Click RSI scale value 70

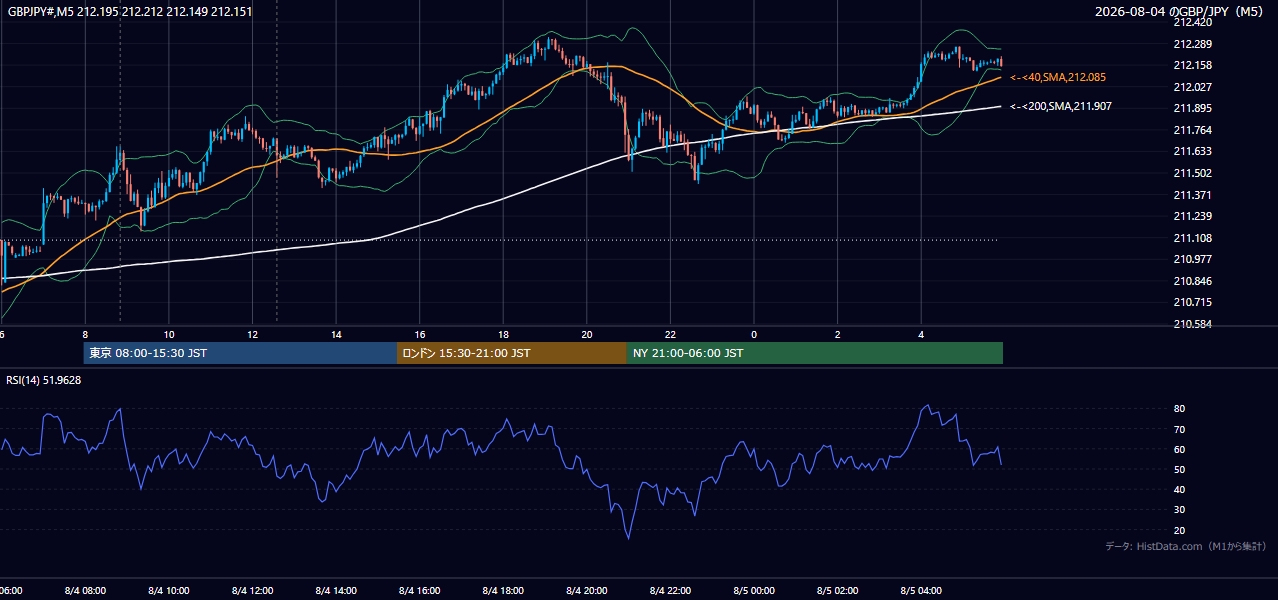click(1179, 429)
